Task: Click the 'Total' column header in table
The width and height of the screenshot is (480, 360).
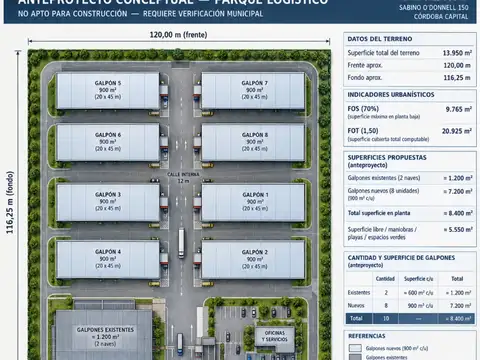Action: (x=457, y=279)
